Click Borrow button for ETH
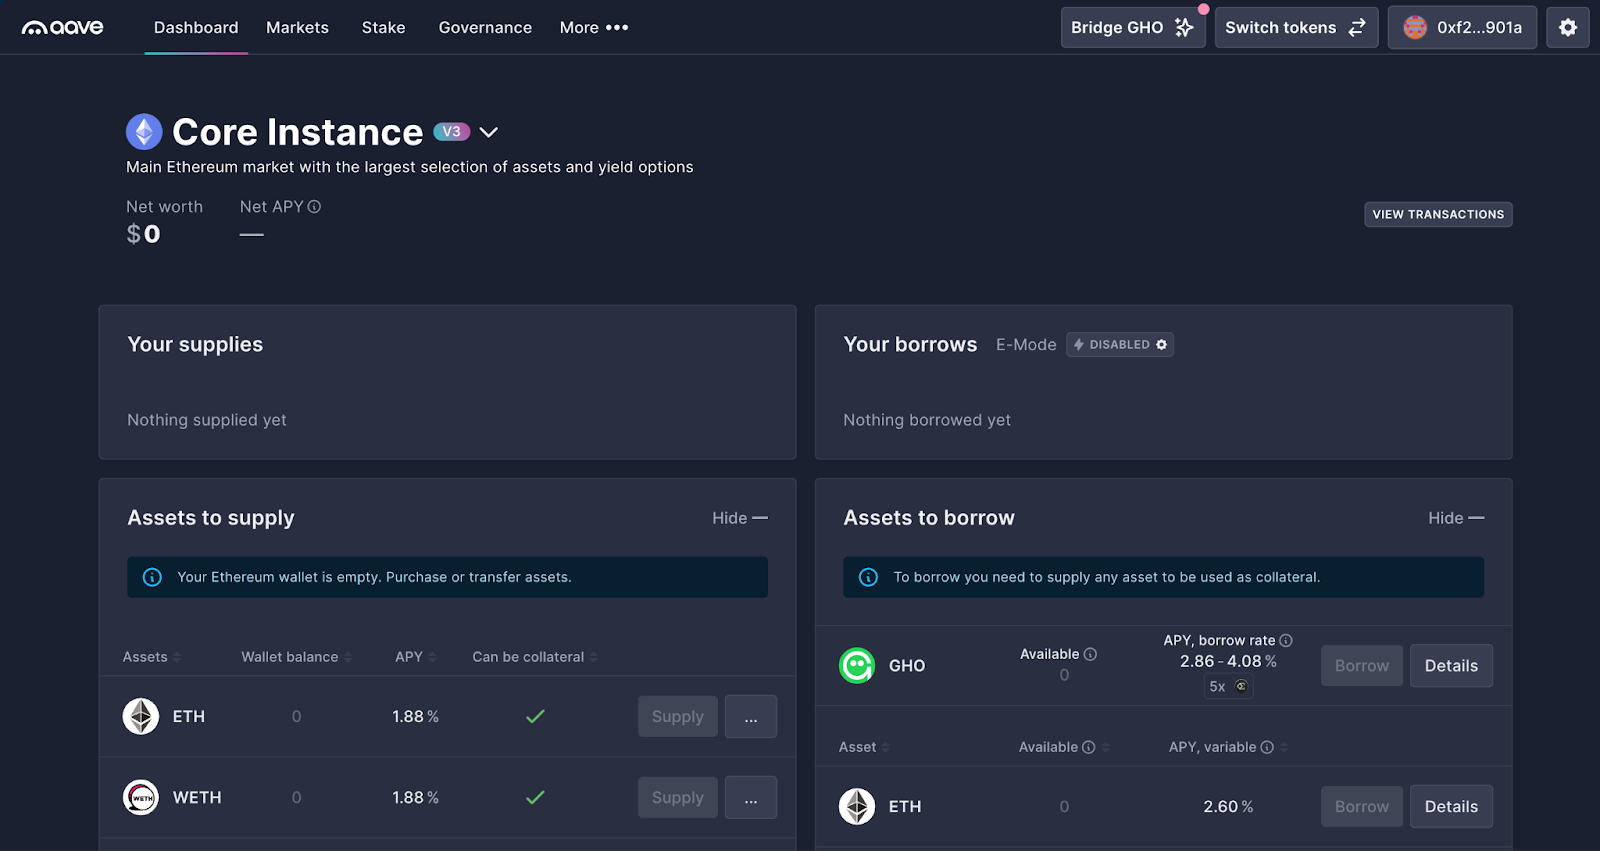 point(1362,806)
